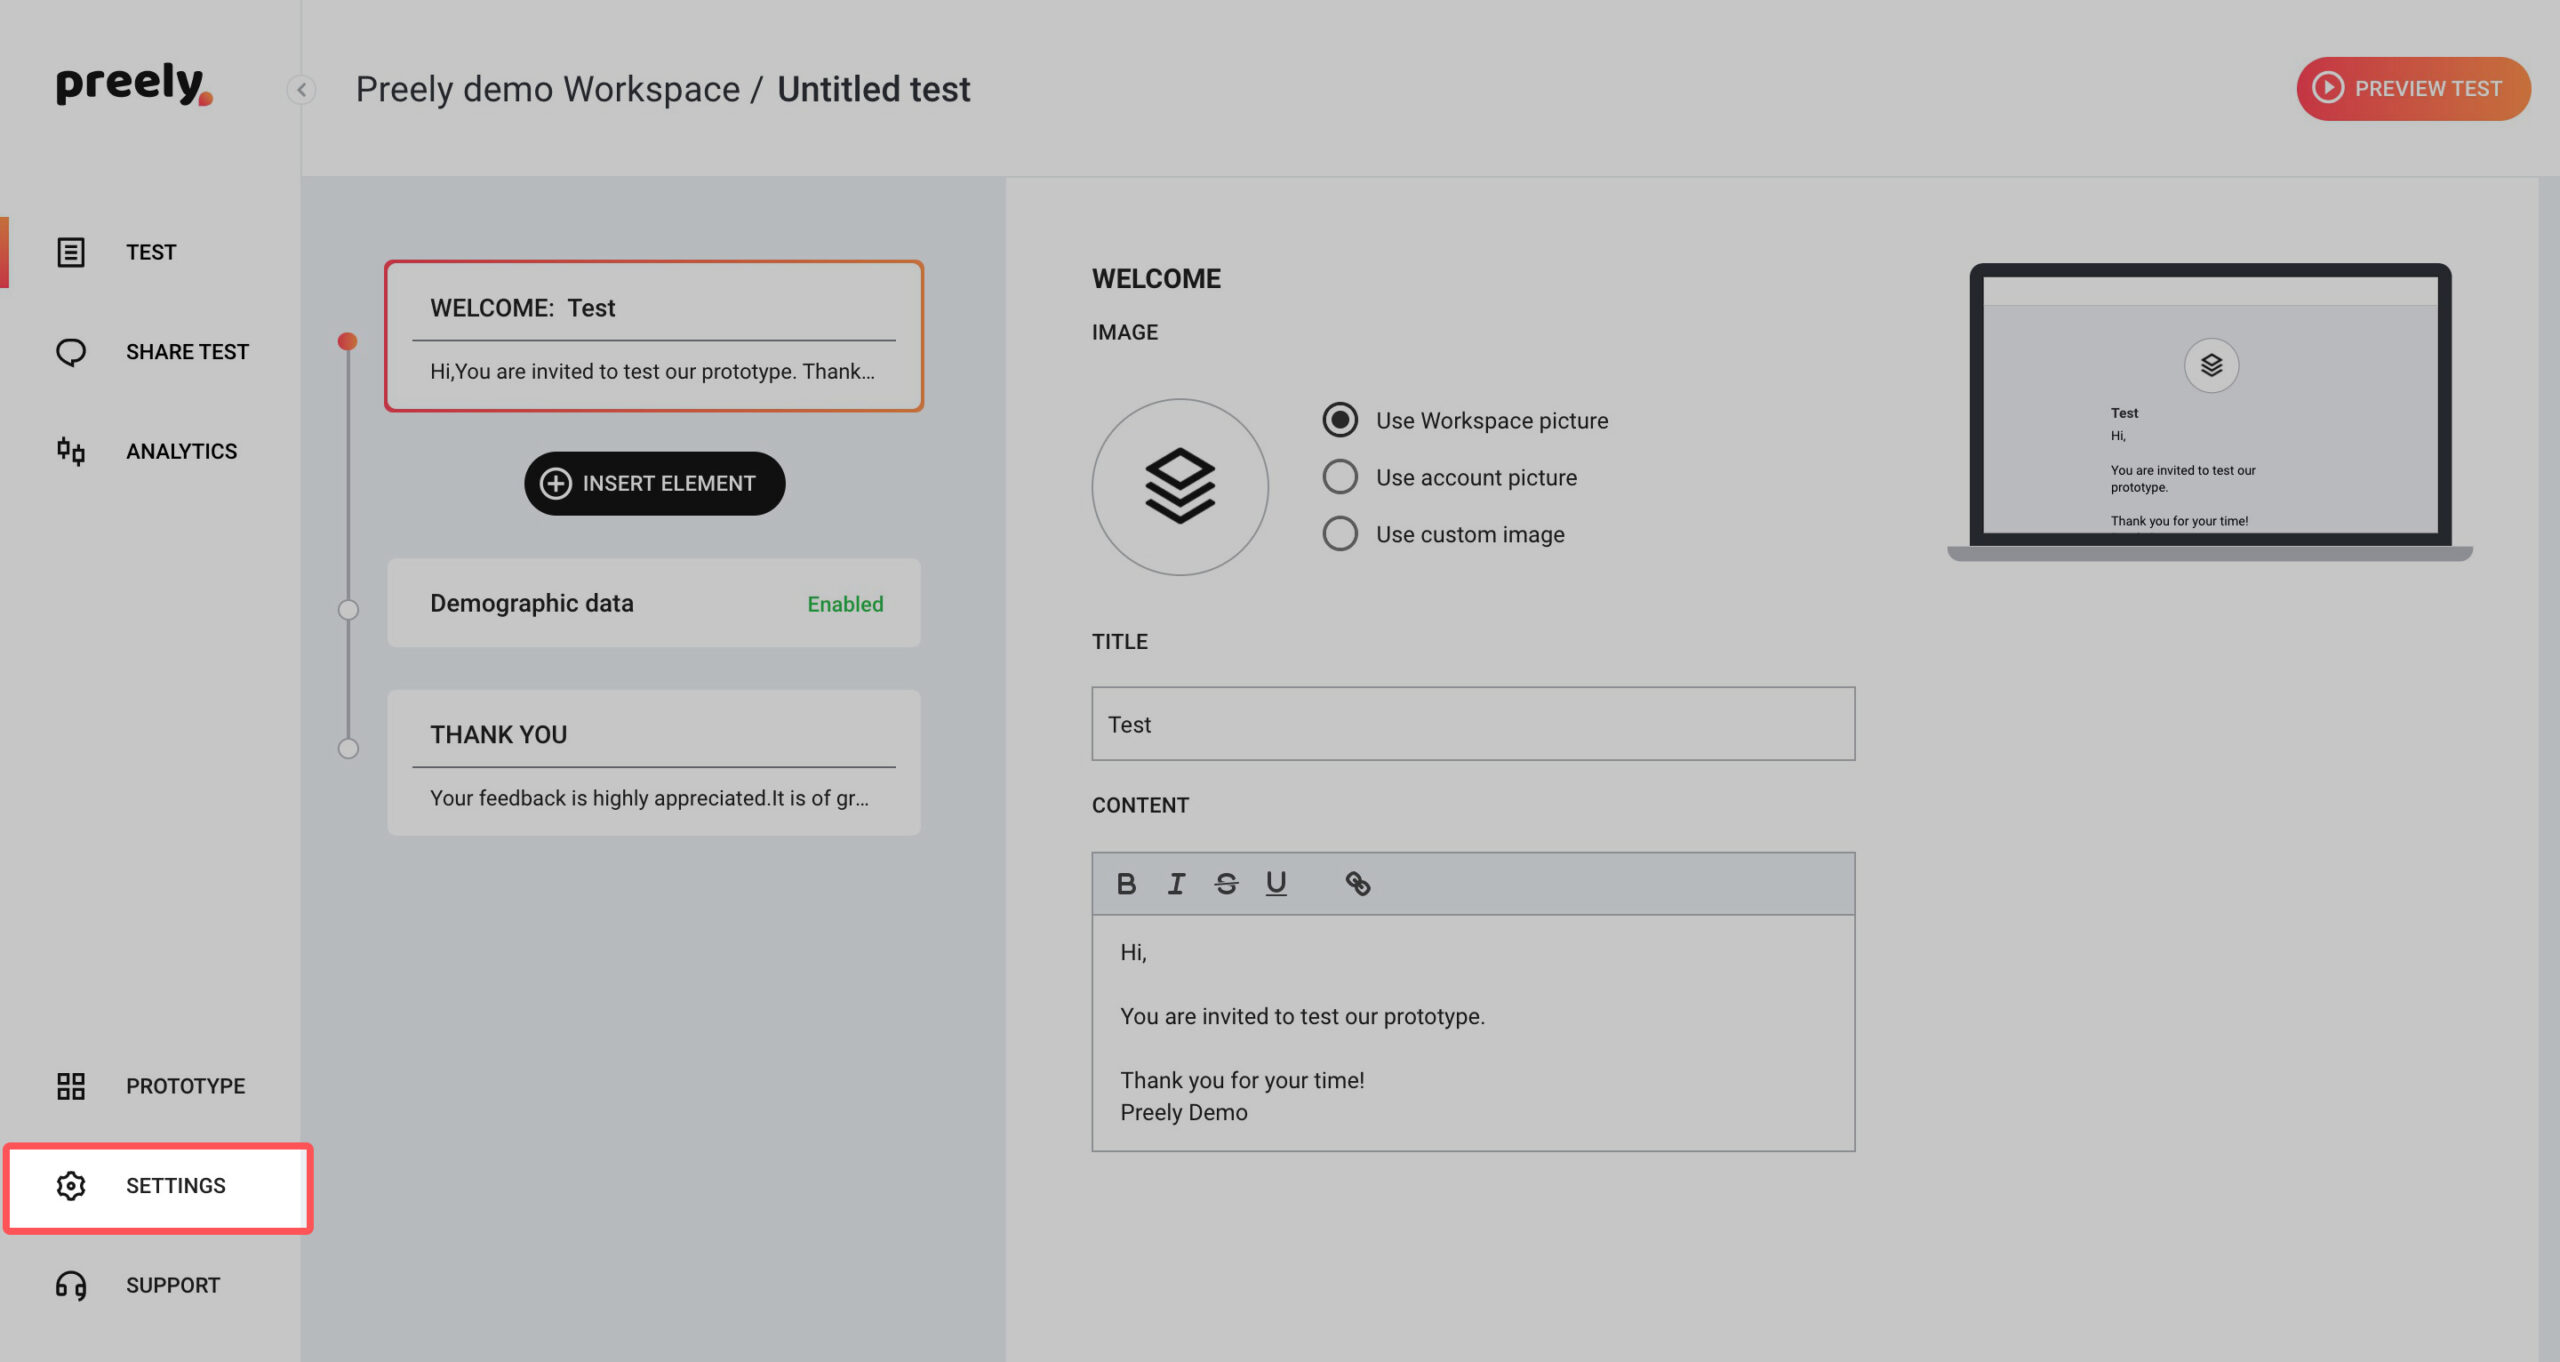
Task: Insert a link using the chain icon
Action: 1357,884
